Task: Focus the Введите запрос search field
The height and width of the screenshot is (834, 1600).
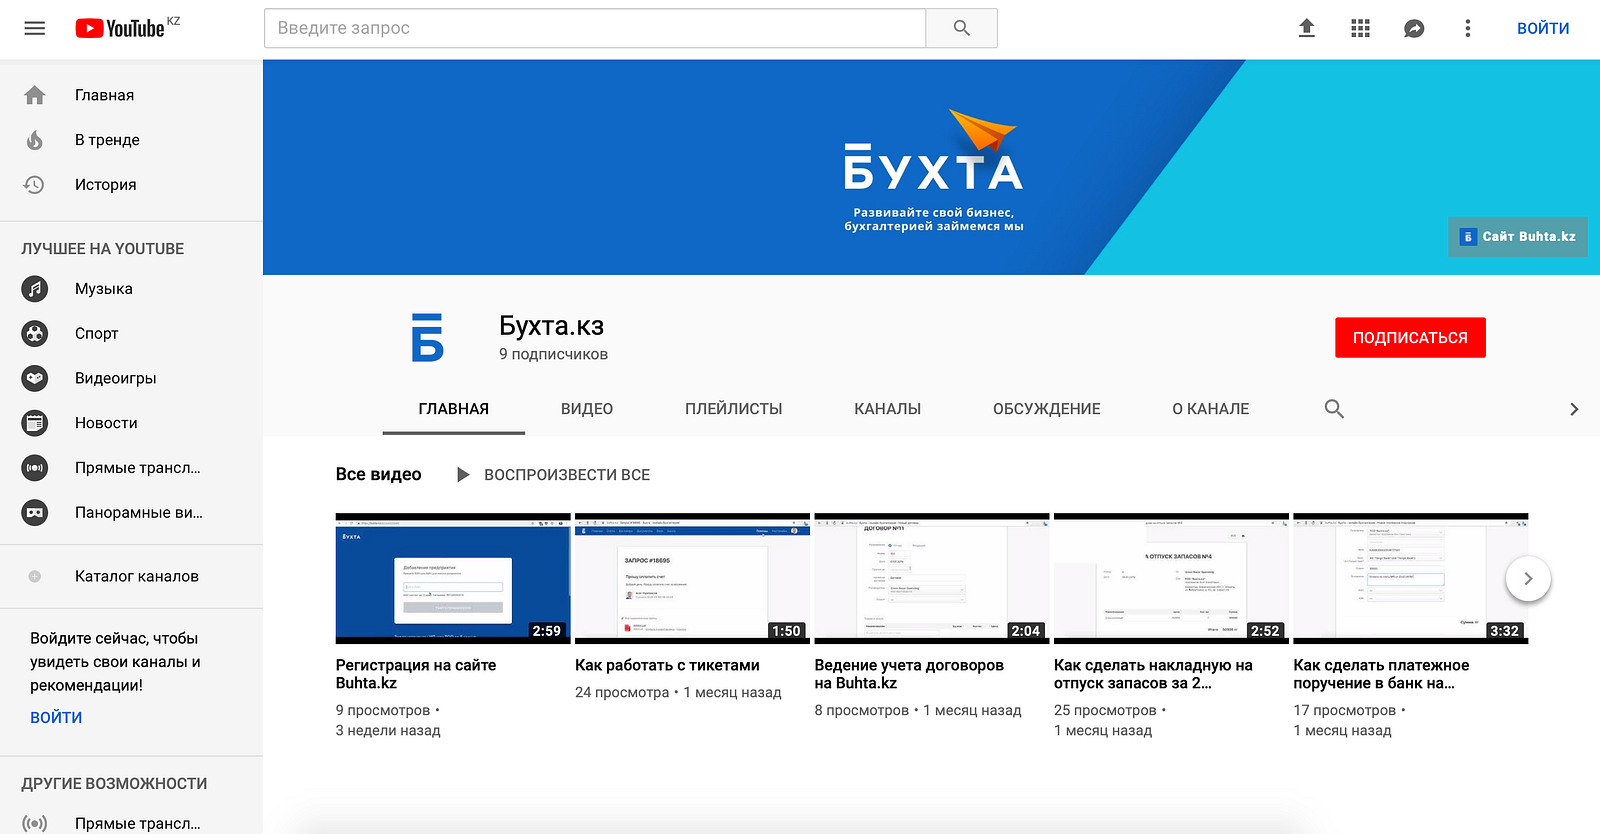Action: 595,28
